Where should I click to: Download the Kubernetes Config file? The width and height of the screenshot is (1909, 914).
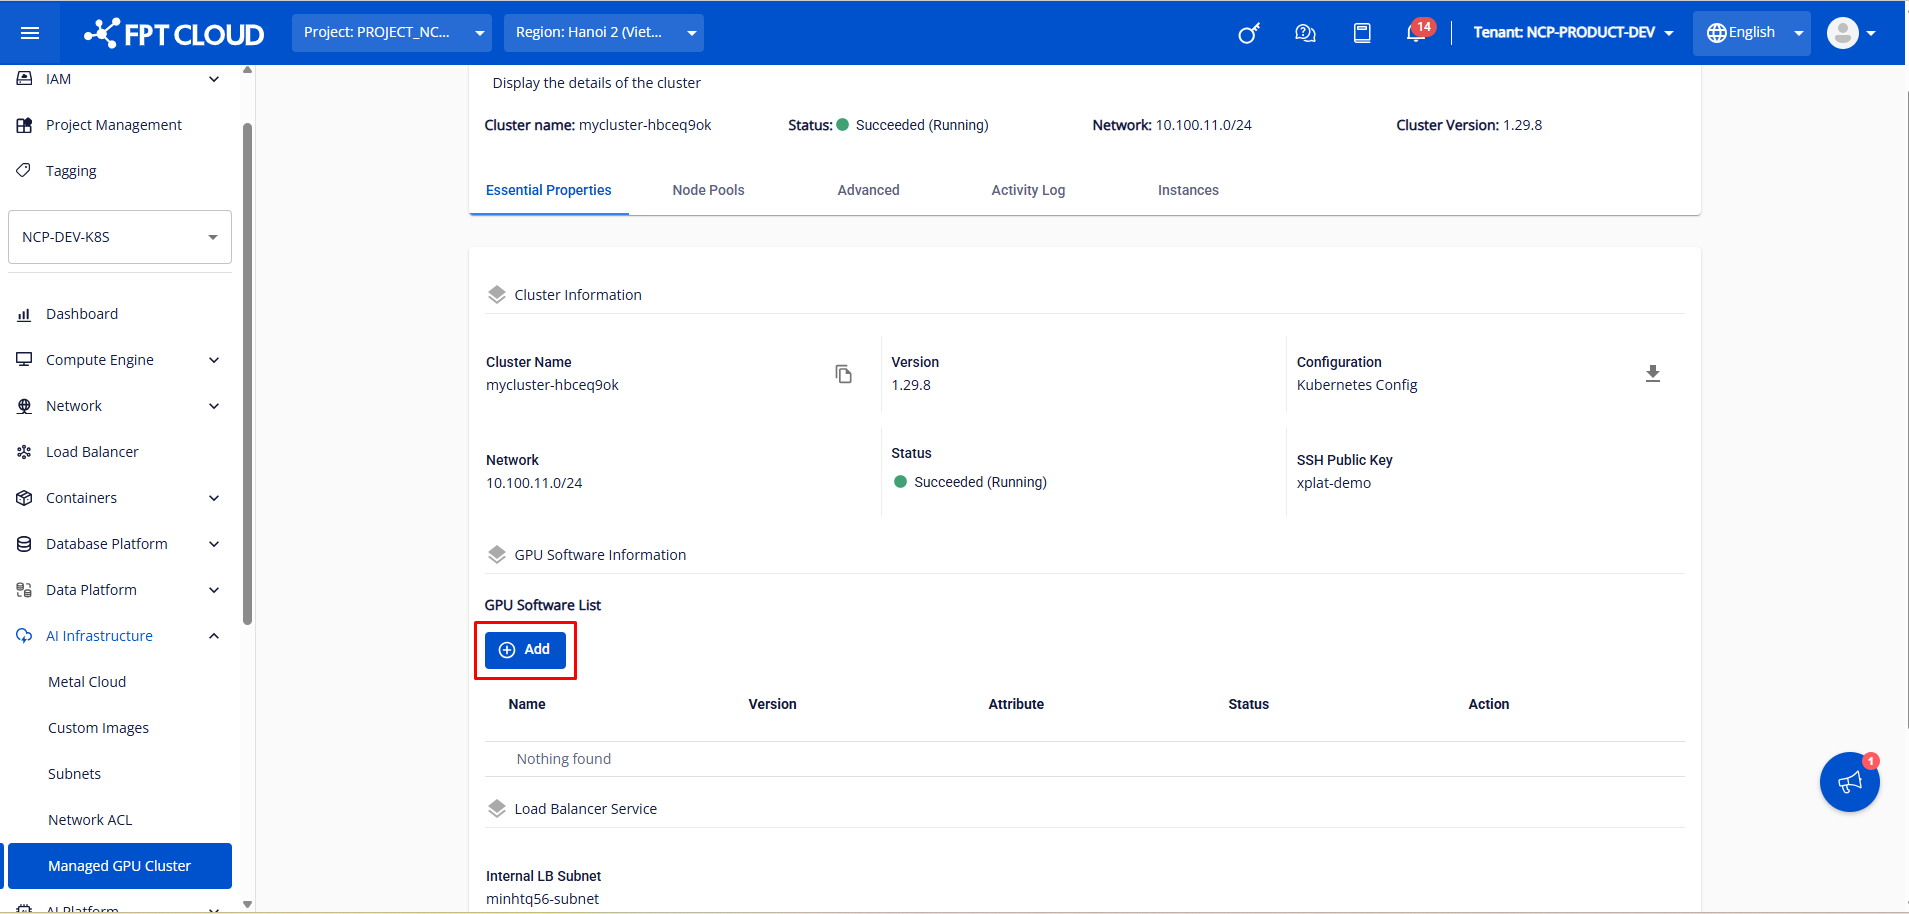tap(1652, 374)
